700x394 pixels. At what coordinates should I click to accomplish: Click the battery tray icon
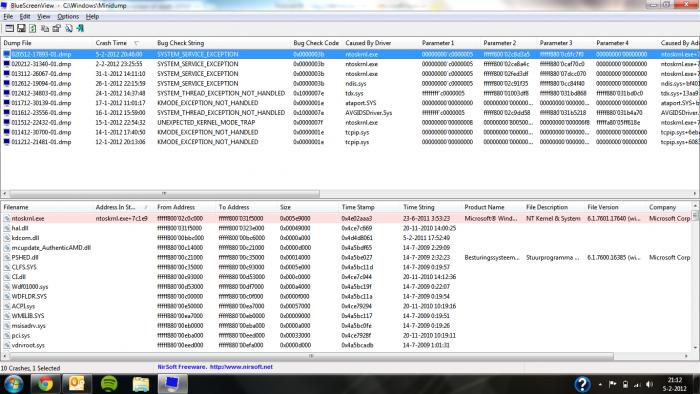tap(625, 384)
